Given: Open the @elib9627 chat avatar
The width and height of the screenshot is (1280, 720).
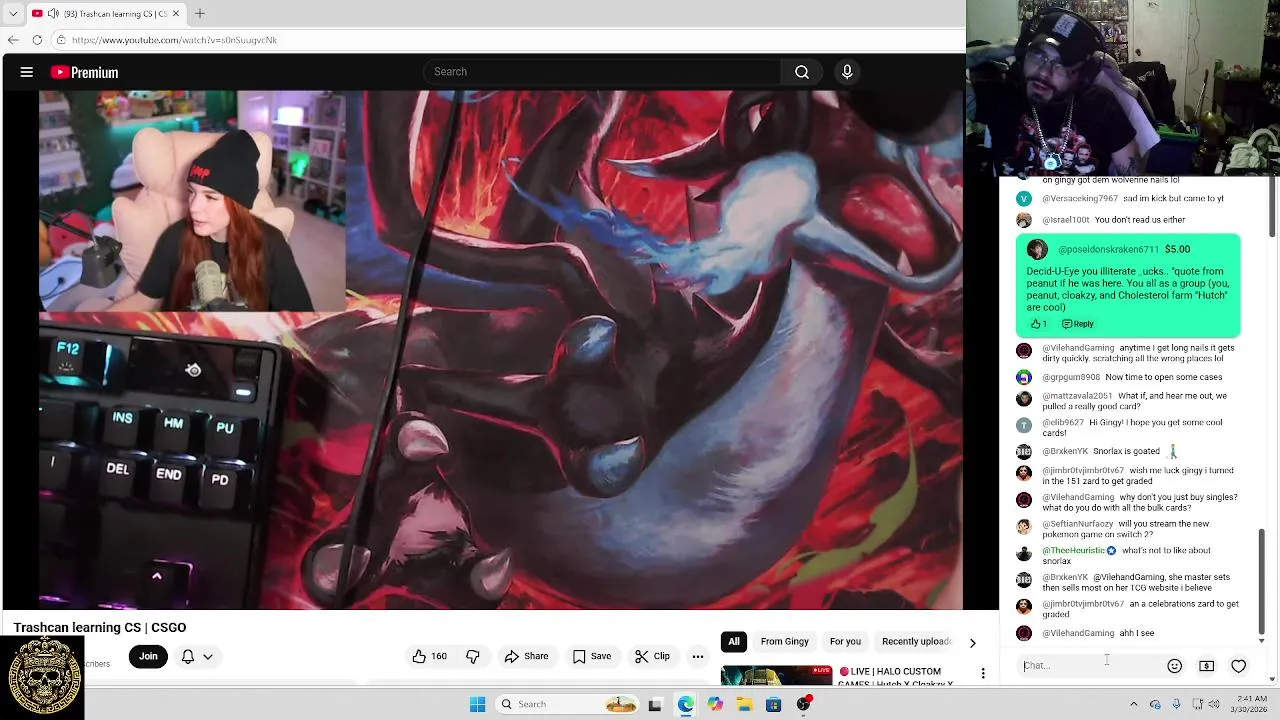Looking at the screenshot, I should click(x=1024, y=425).
